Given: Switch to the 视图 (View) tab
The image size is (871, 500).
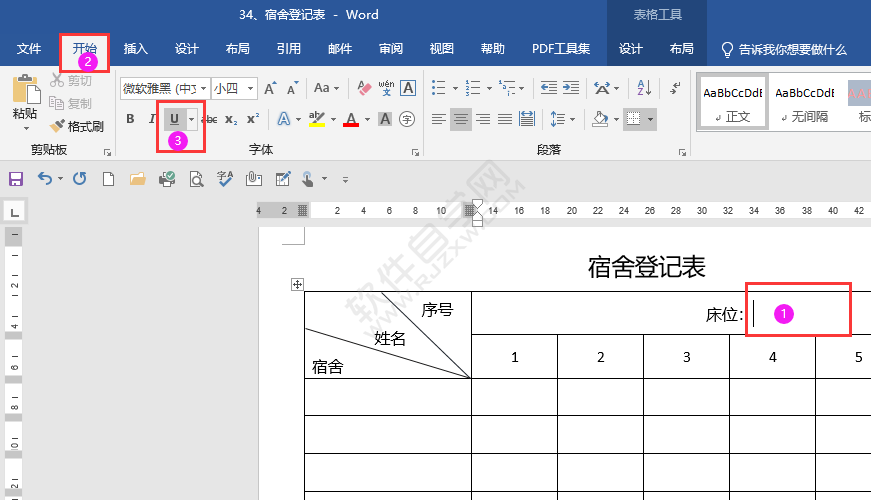Looking at the screenshot, I should (x=442, y=49).
